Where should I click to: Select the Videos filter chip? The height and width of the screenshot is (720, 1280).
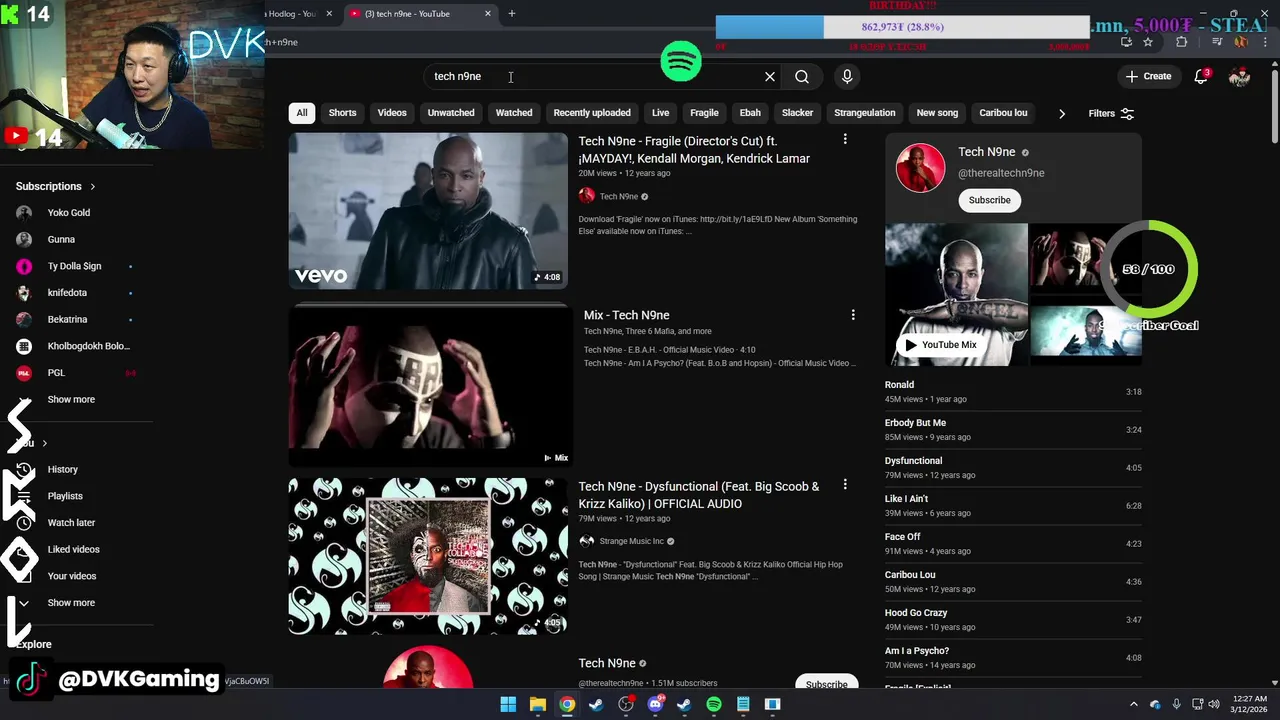pyautogui.click(x=392, y=113)
